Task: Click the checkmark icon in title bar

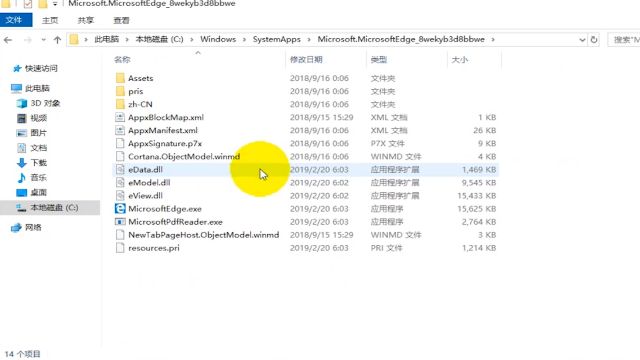Action: click(28, 4)
